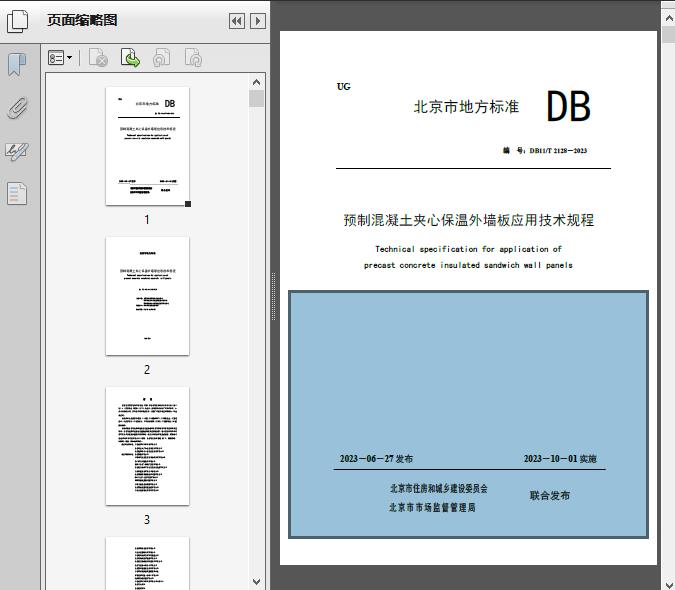
Task: Click the panel splitter grip handle
Action: [x=273, y=297]
